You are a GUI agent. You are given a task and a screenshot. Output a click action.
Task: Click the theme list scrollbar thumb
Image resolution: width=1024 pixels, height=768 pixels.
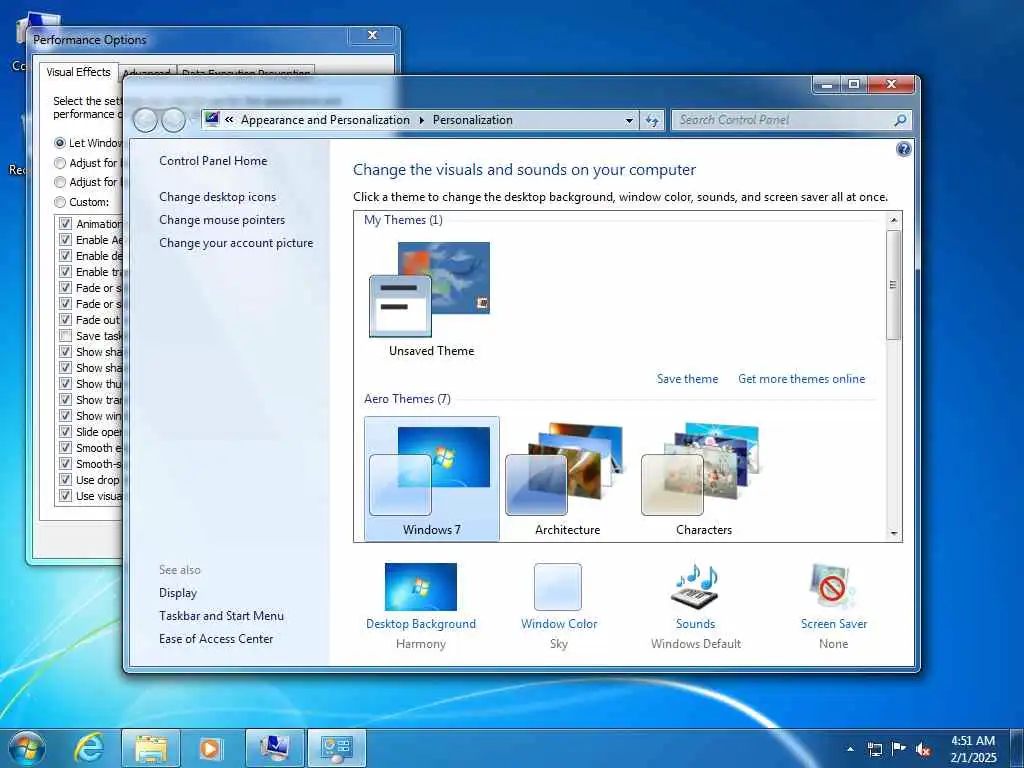tap(894, 285)
